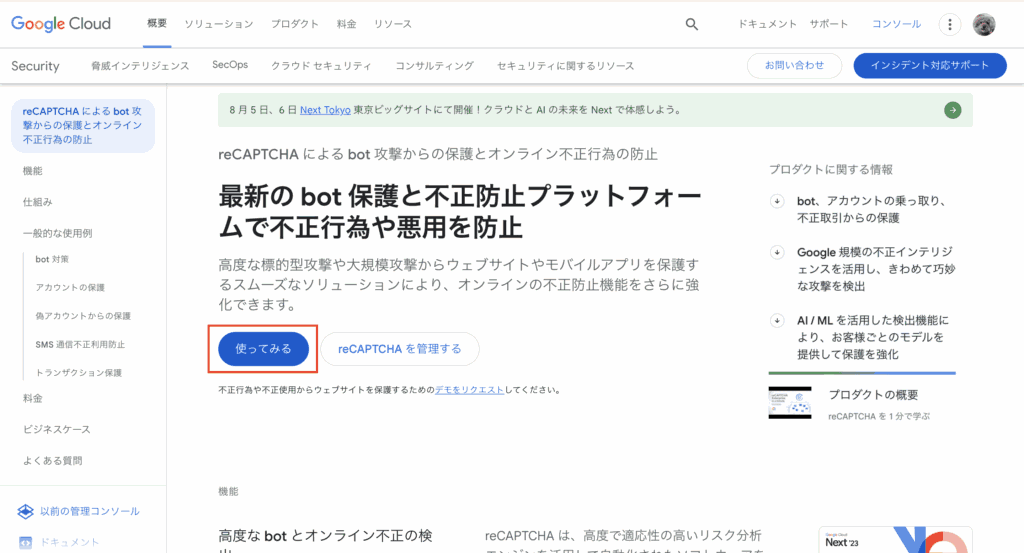Jump to 一般的な使用例 in the sidebar
The width and height of the screenshot is (1024, 553).
[57, 233]
